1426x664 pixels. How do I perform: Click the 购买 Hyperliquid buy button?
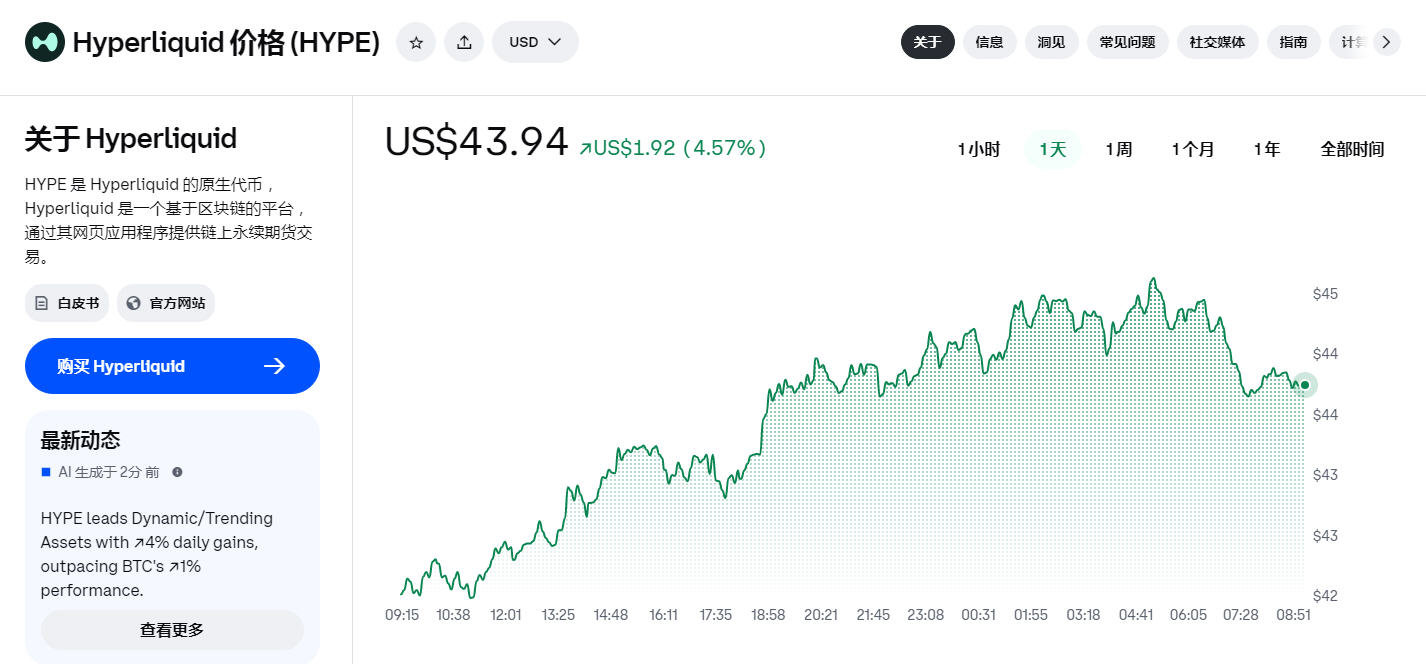(172, 366)
